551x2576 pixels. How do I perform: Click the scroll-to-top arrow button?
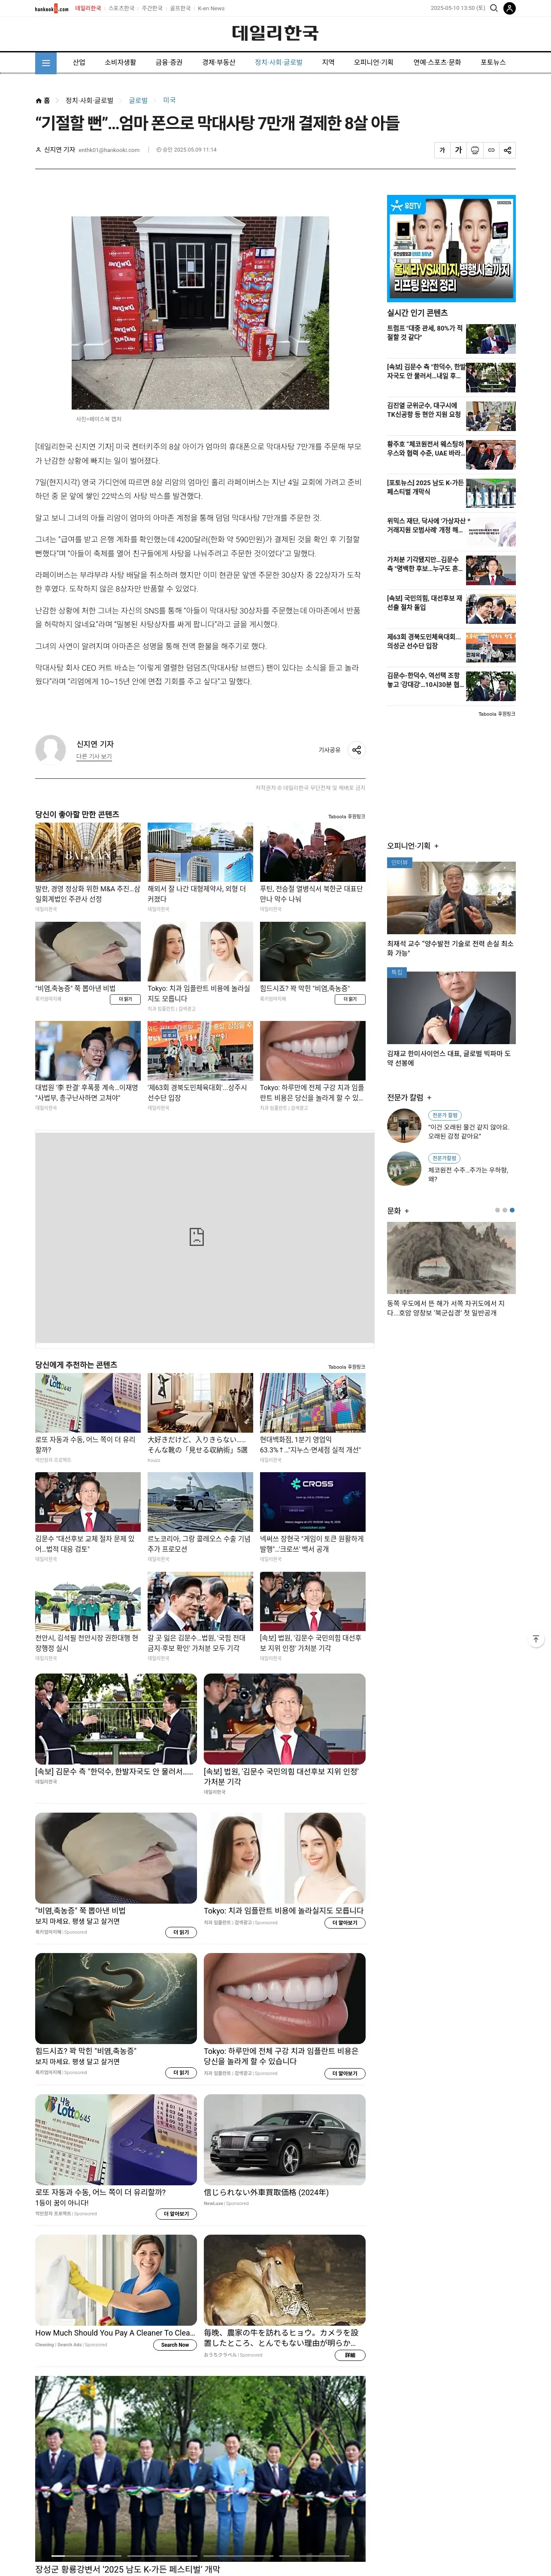tap(536, 1639)
